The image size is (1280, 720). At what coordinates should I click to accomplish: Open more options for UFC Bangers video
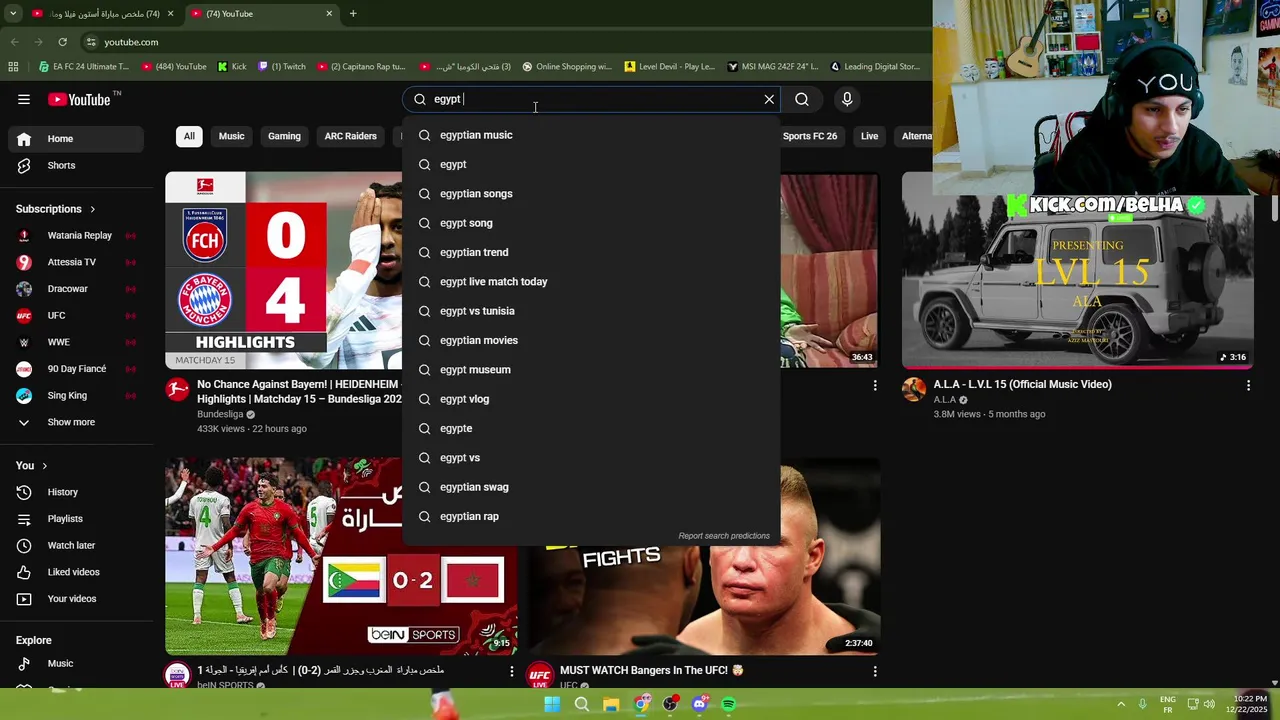[x=875, y=671]
